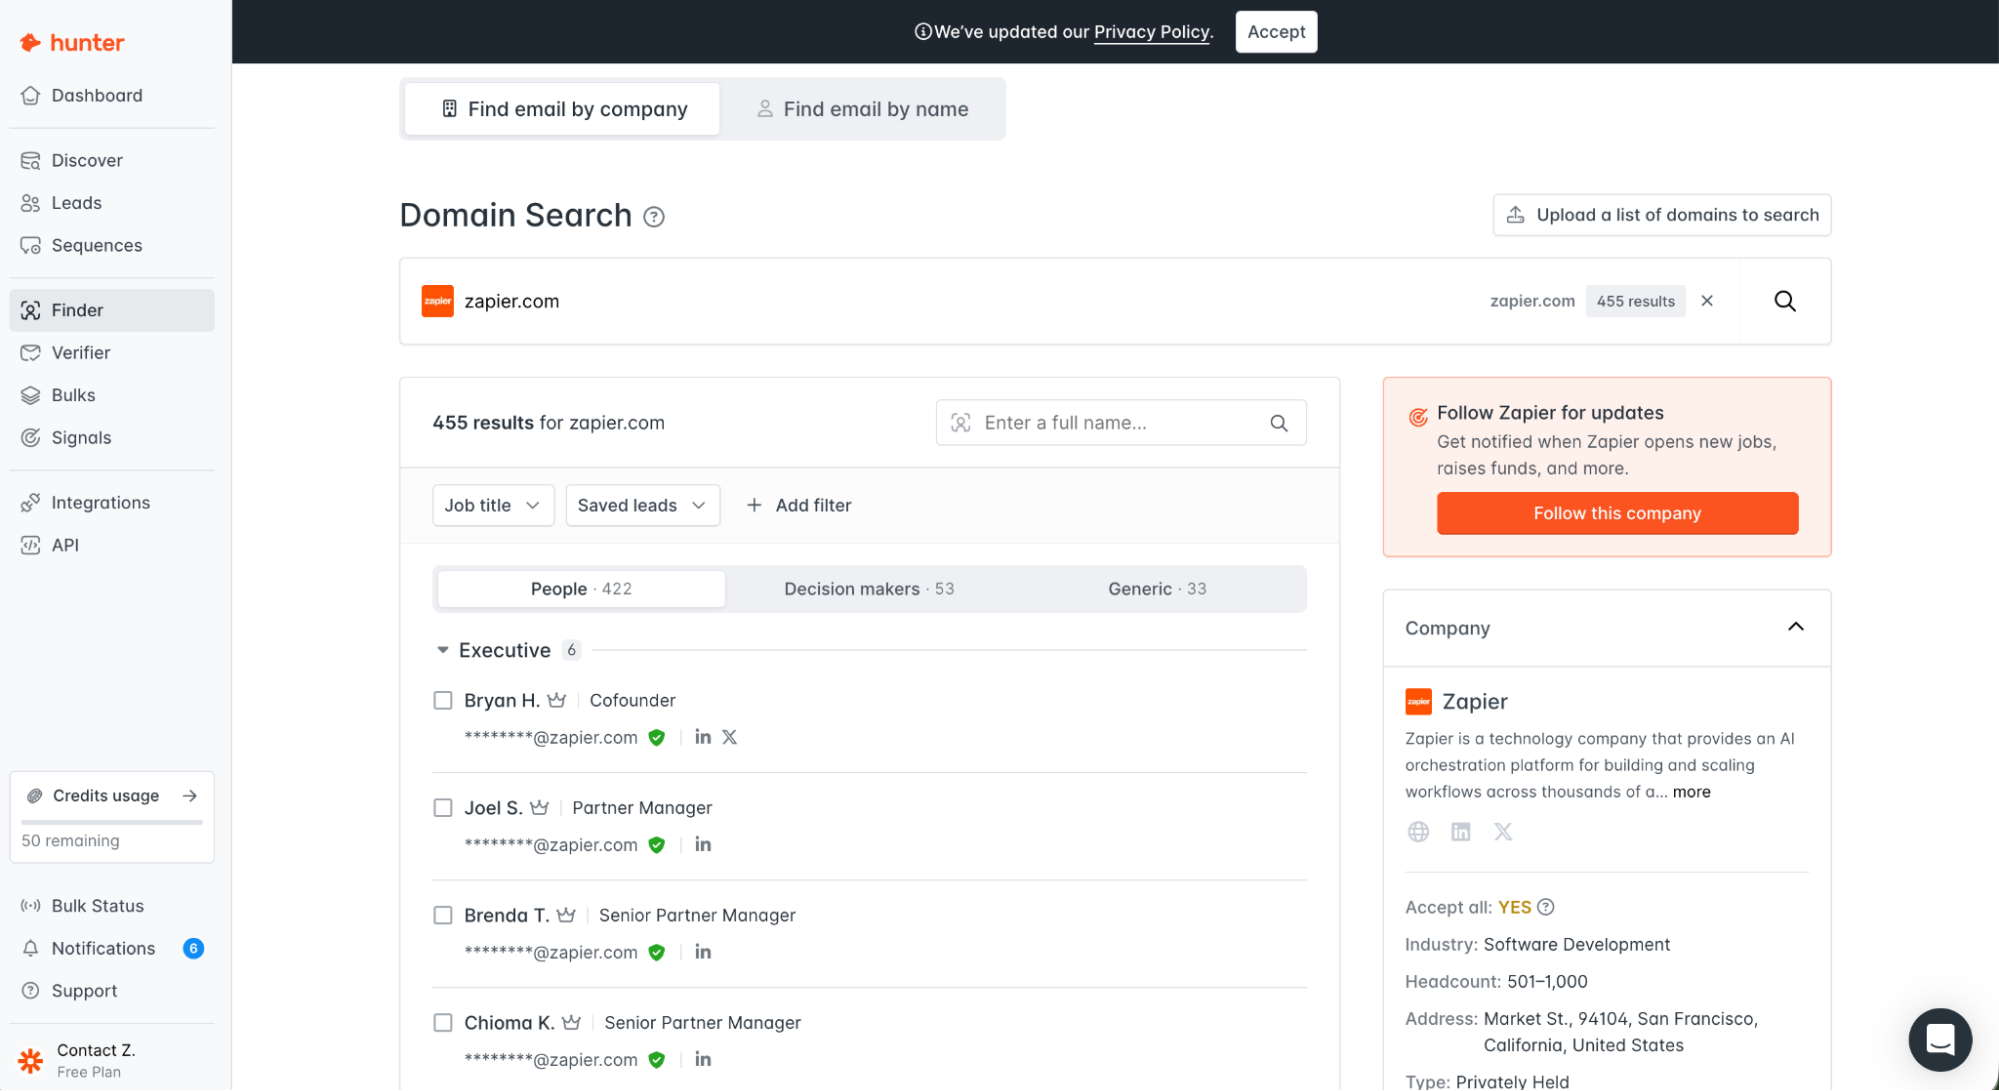Open Bulk Status in sidebar
This screenshot has height=1091, width=1999.
pyautogui.click(x=112, y=906)
